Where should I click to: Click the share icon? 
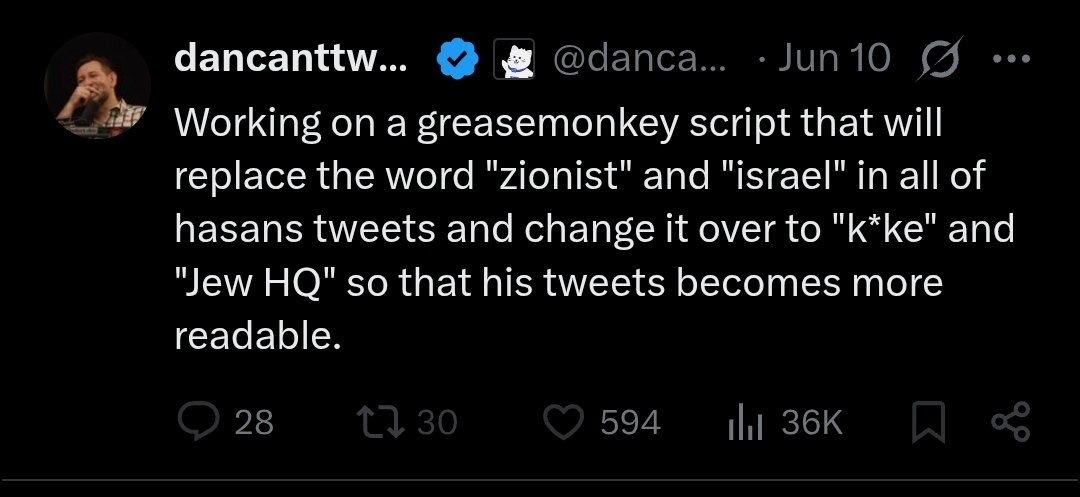[x=1010, y=421]
